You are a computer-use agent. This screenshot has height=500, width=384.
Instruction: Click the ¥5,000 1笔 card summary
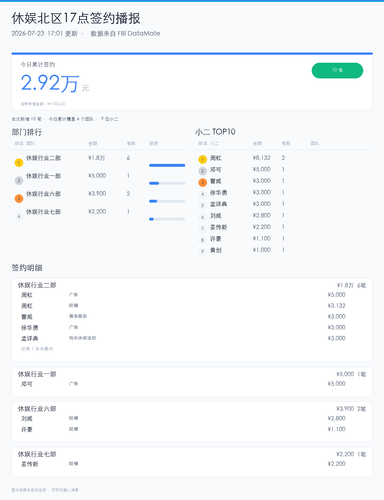[351, 374]
